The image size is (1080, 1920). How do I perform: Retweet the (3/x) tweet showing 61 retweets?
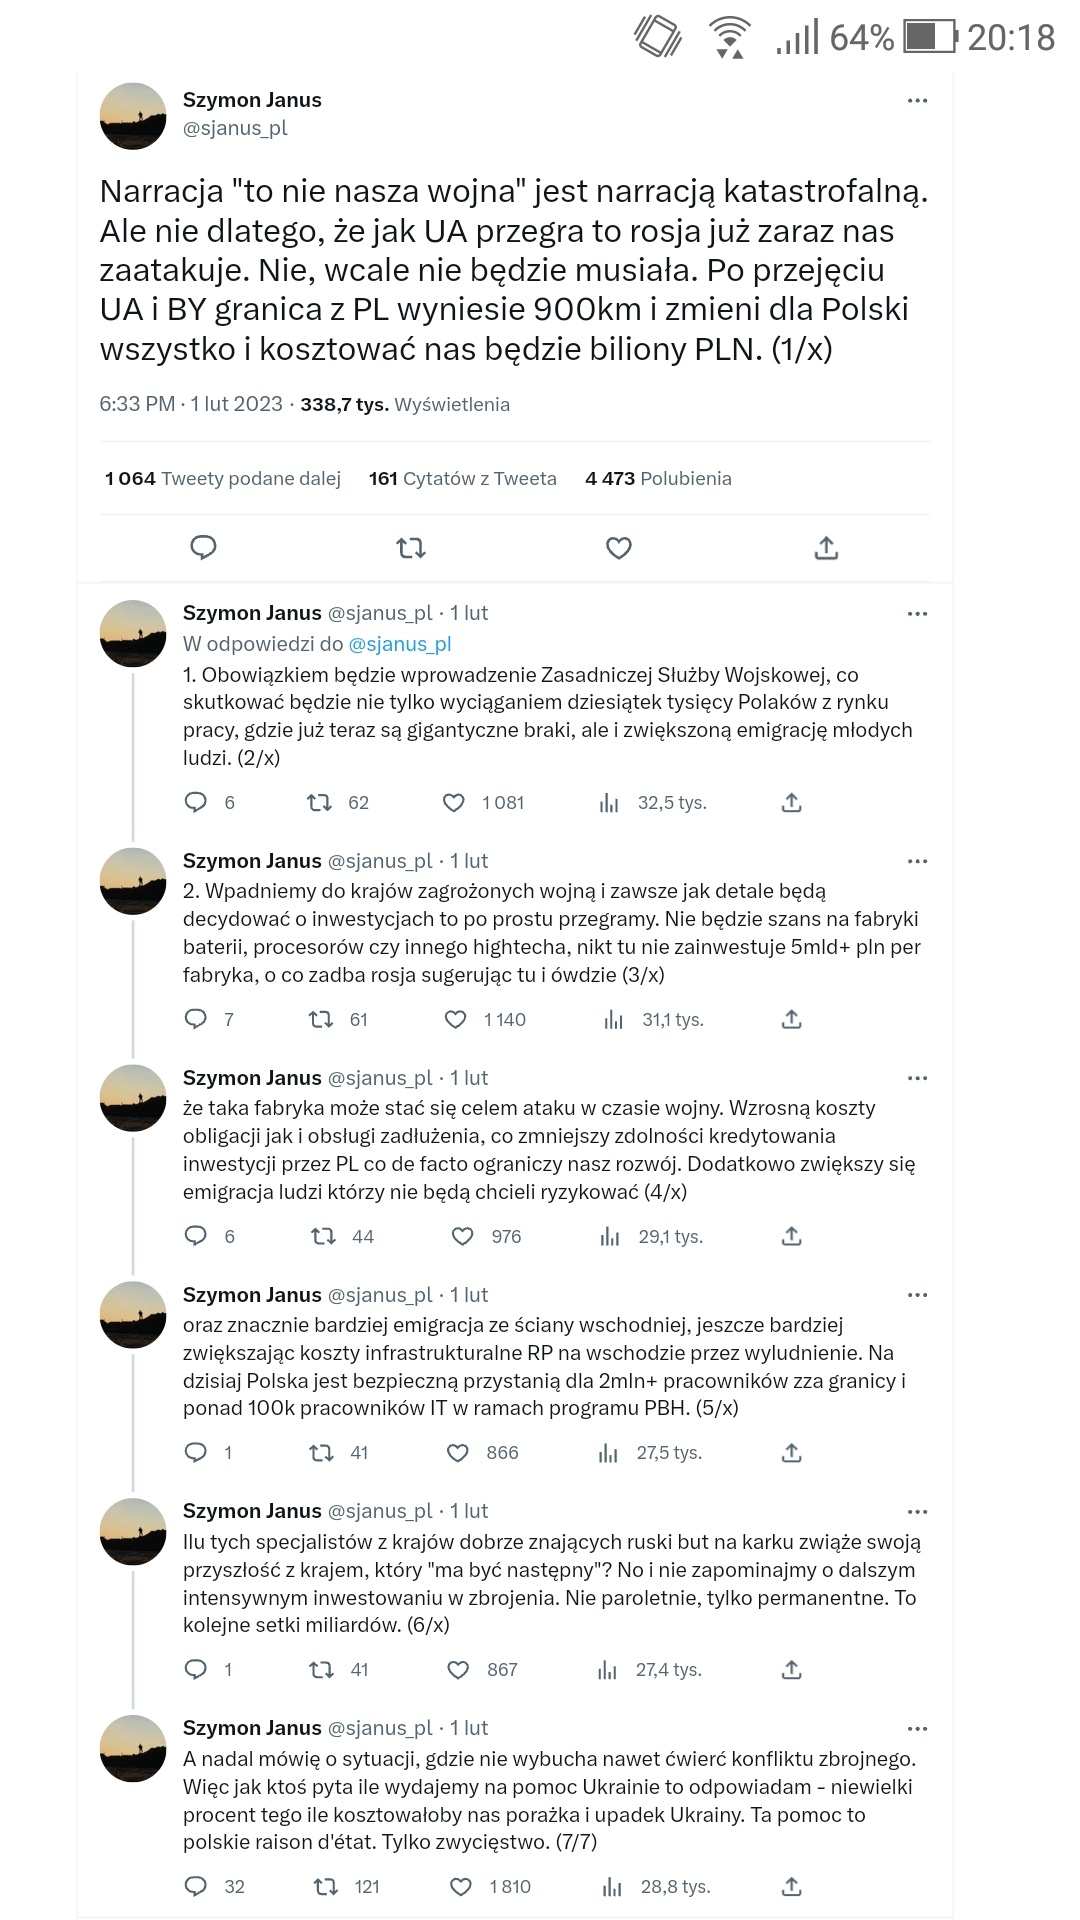(x=321, y=1020)
